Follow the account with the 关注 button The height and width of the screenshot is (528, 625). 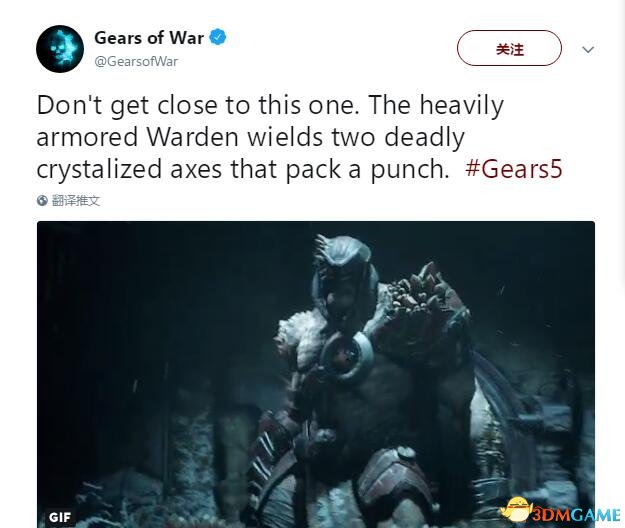[x=509, y=48]
